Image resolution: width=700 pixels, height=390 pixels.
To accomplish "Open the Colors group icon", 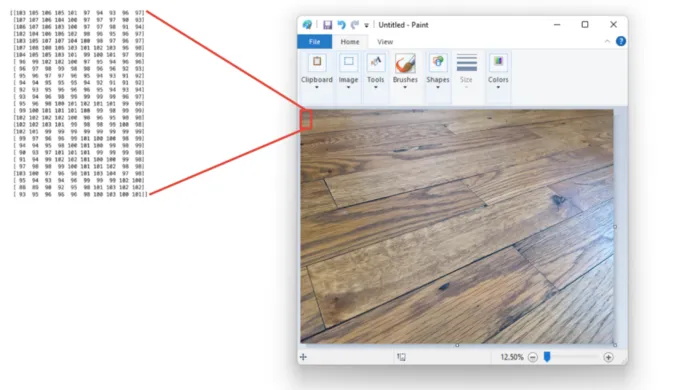I will click(x=498, y=62).
